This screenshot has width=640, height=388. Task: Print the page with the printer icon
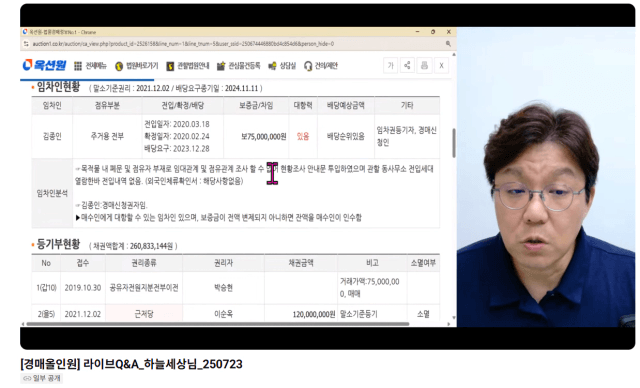point(424,66)
